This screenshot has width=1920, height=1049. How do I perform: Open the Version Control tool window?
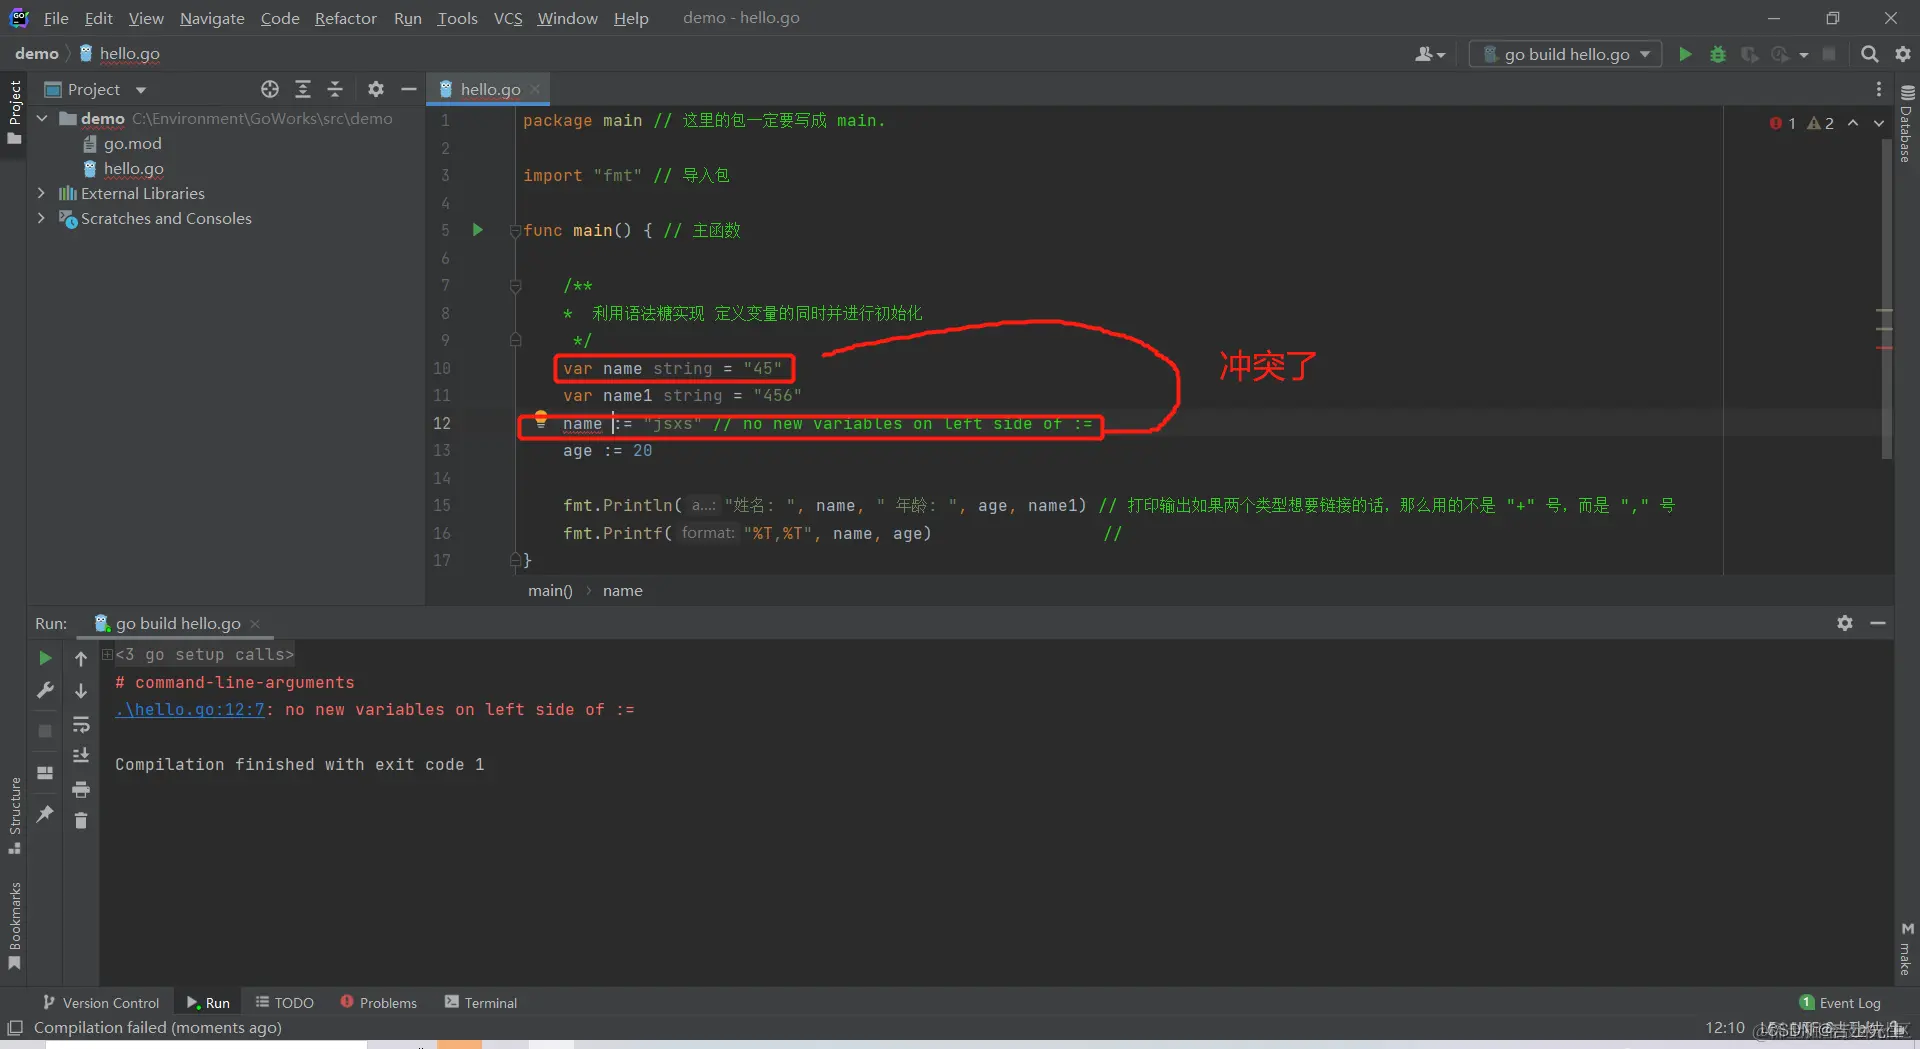point(101,1002)
